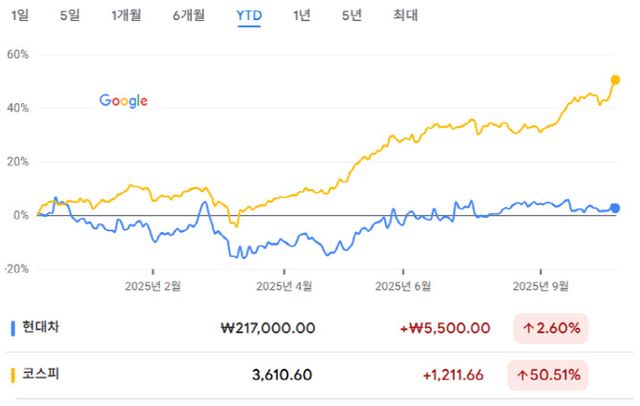Click the 현대차 2.60% change badge

click(550, 327)
